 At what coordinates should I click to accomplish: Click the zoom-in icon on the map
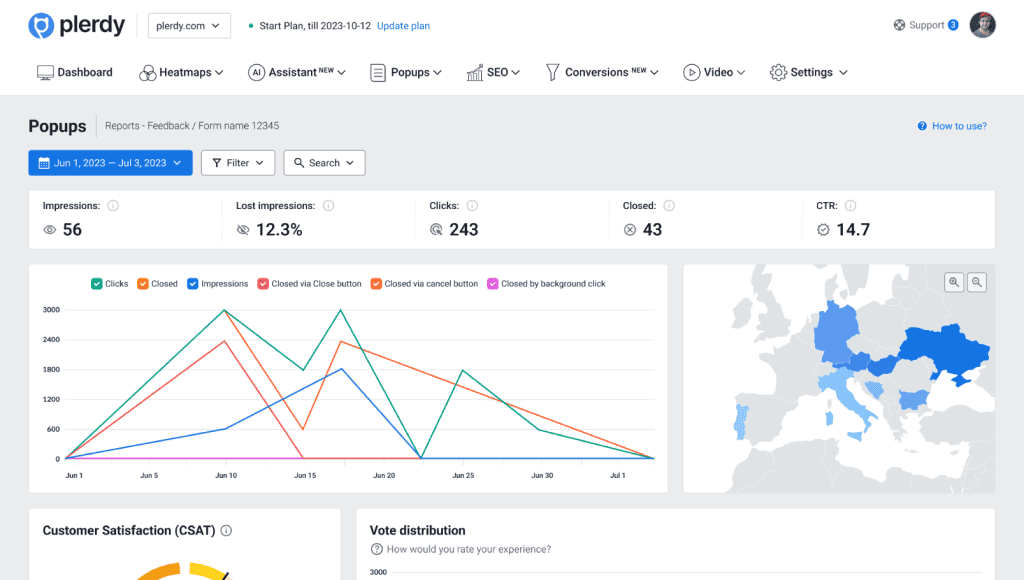[x=953, y=283]
